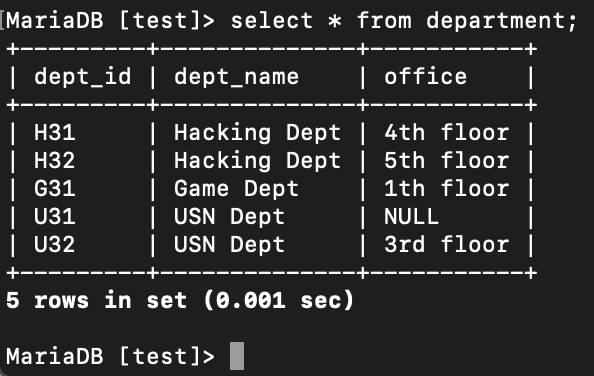Click the 'select * from department;' command text

[x=404, y=21]
